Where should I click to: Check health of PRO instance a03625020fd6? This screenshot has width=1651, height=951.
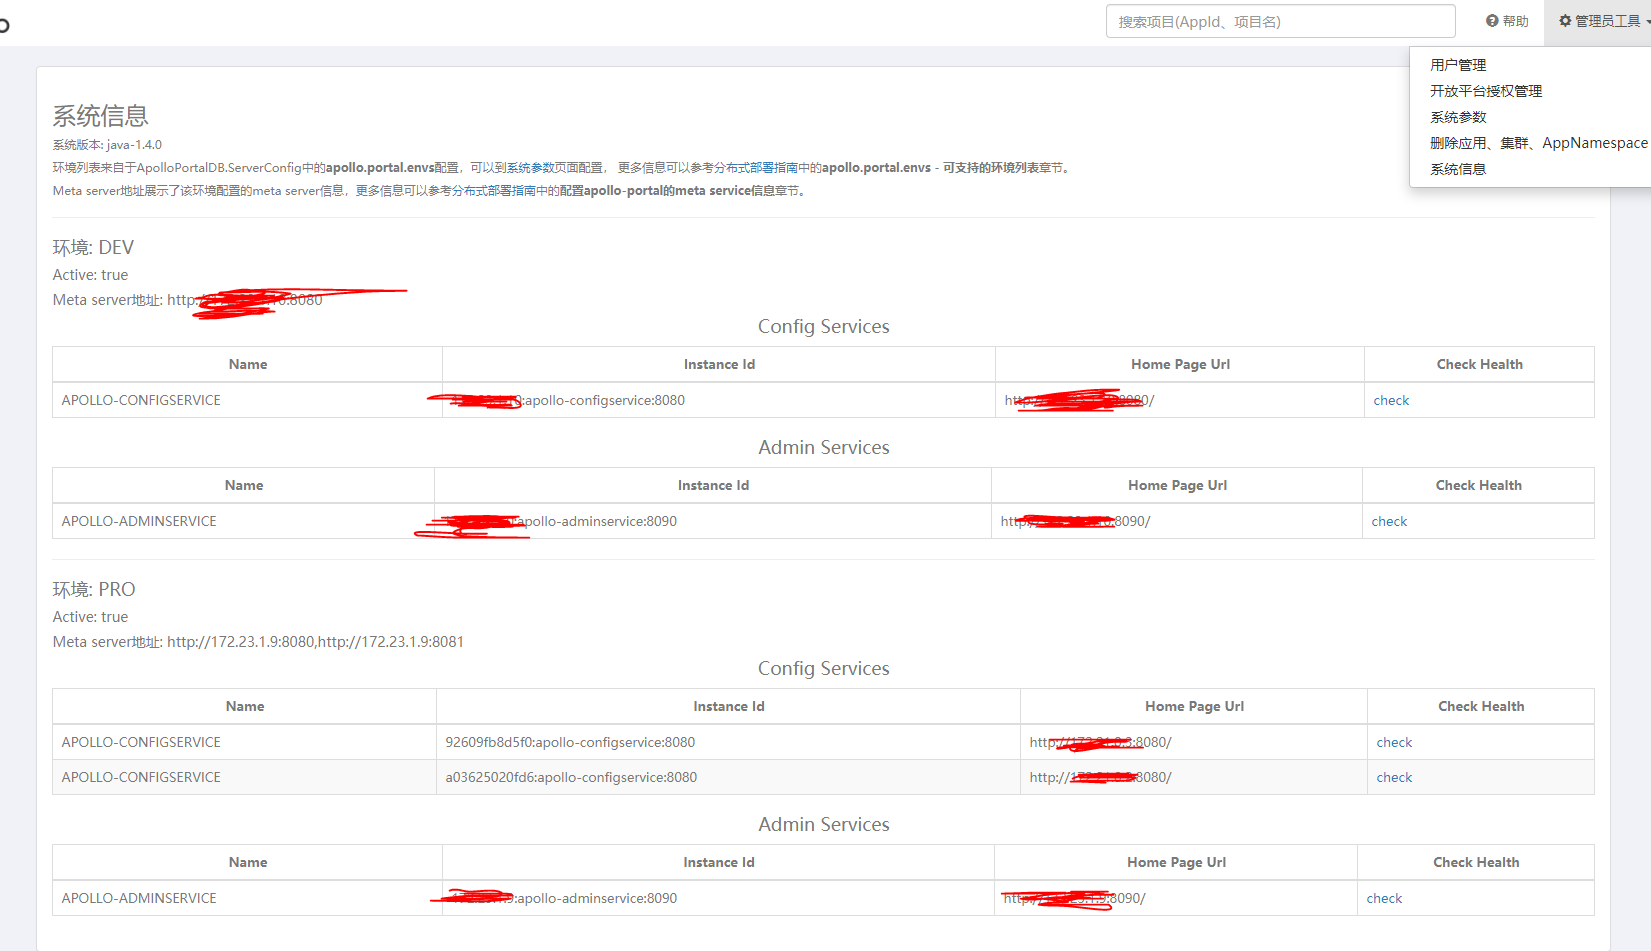(1394, 777)
